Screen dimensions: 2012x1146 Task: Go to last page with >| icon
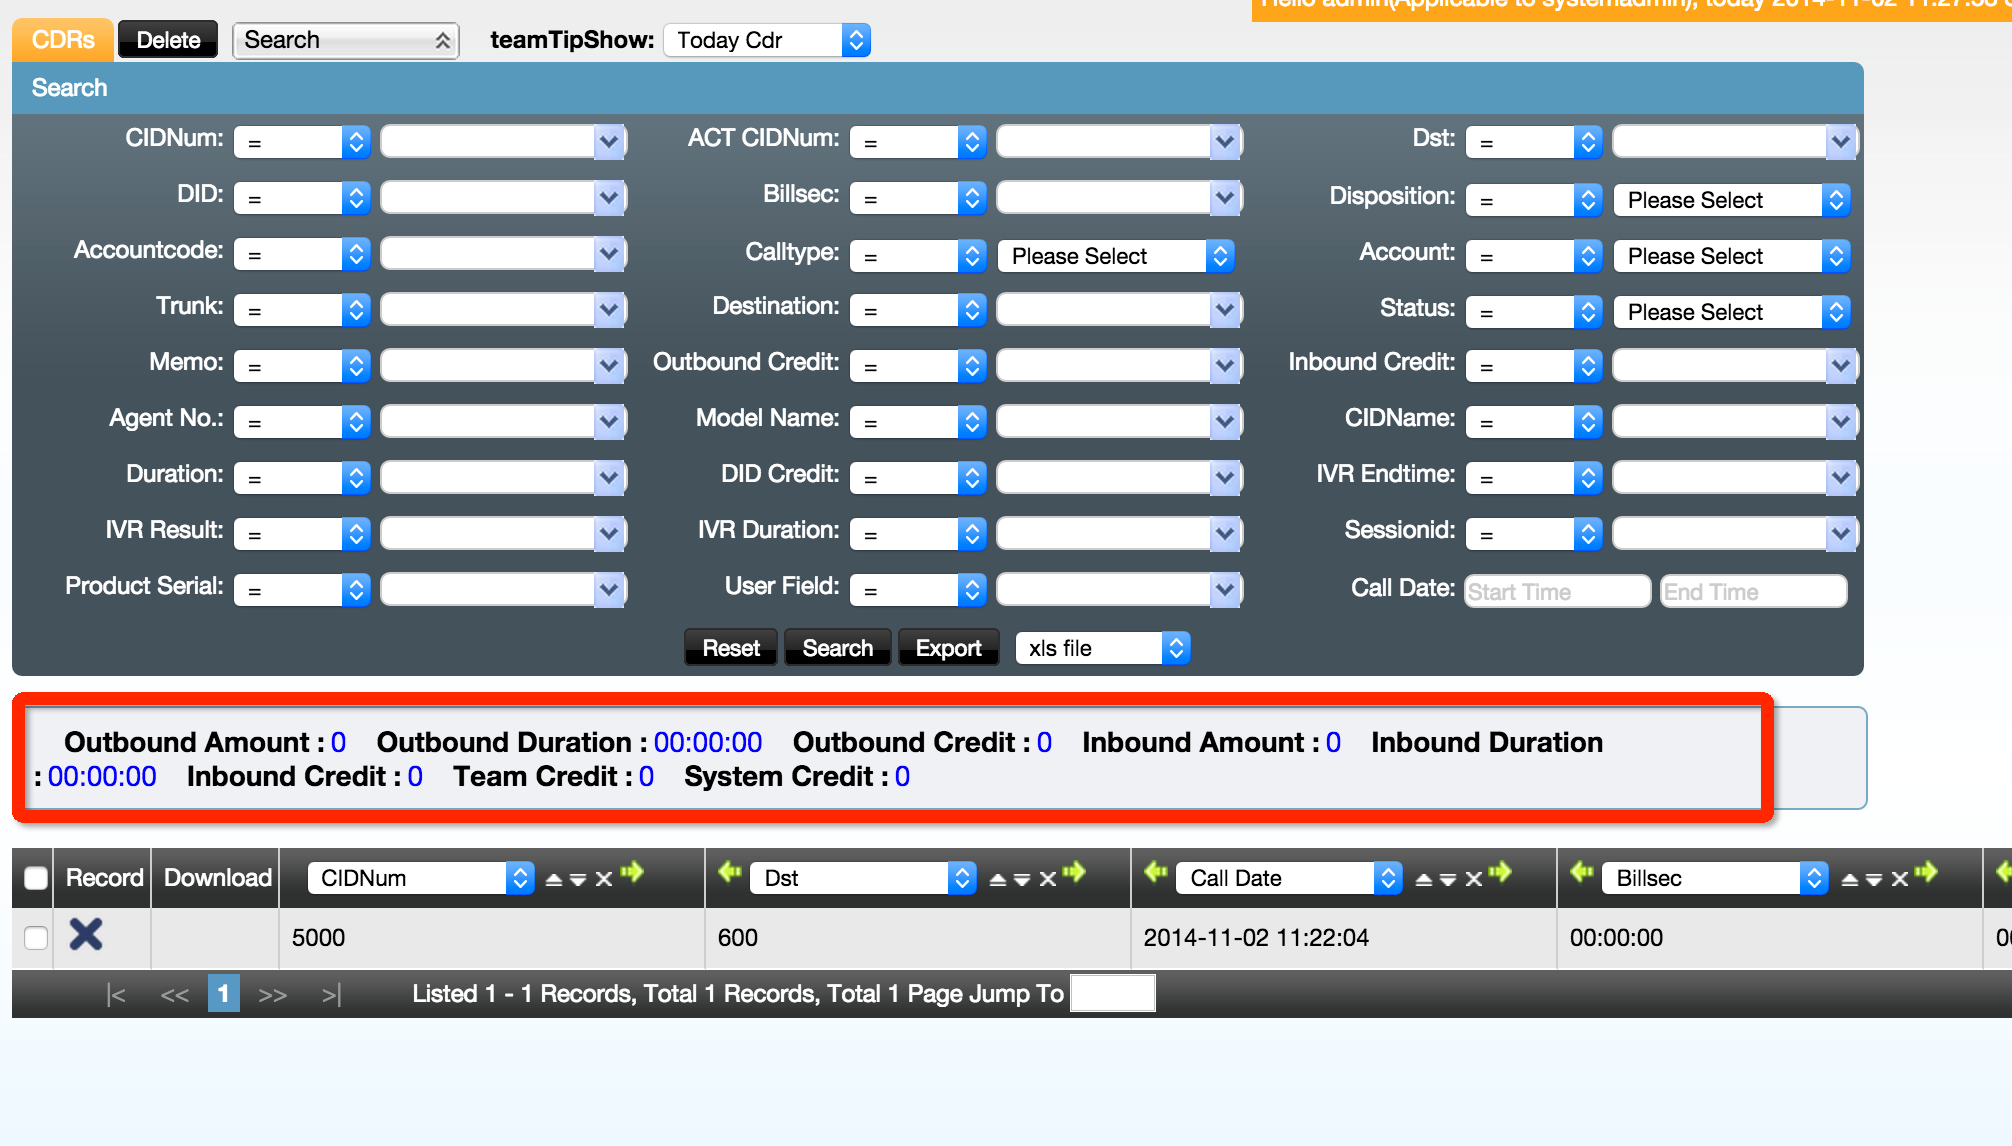click(x=331, y=995)
